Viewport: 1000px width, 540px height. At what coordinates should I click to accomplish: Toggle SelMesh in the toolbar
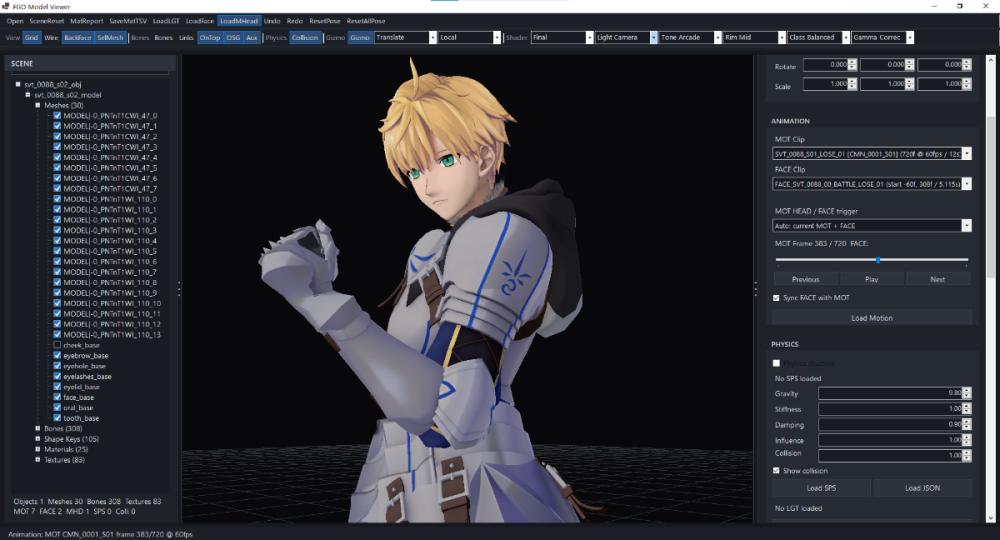110,38
